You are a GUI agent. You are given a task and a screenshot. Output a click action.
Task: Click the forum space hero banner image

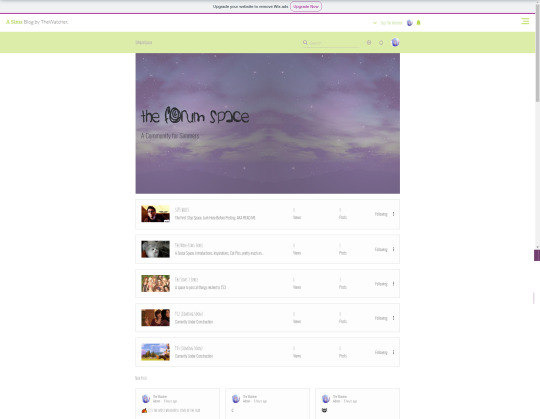pos(268,123)
